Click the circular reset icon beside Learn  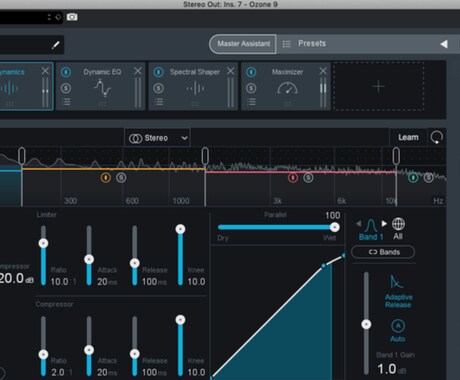tap(436, 137)
